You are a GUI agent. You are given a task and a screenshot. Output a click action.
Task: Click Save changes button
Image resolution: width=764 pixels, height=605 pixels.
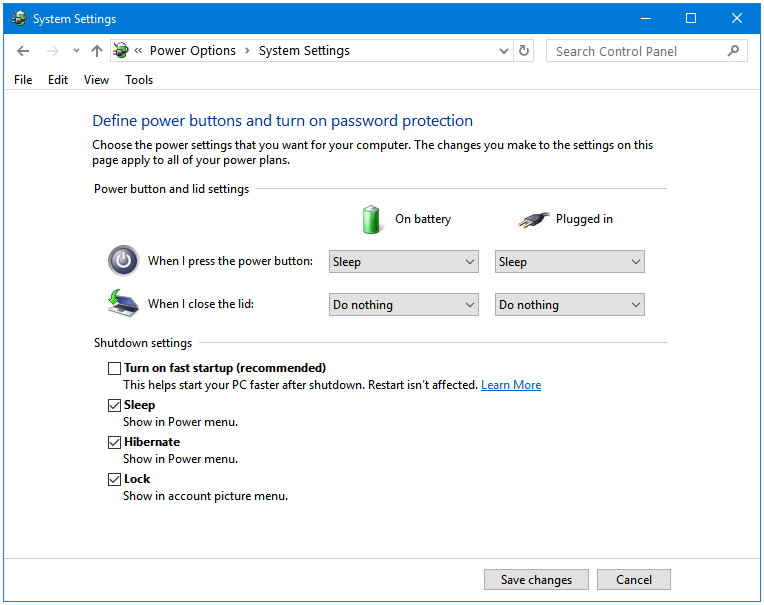click(536, 580)
